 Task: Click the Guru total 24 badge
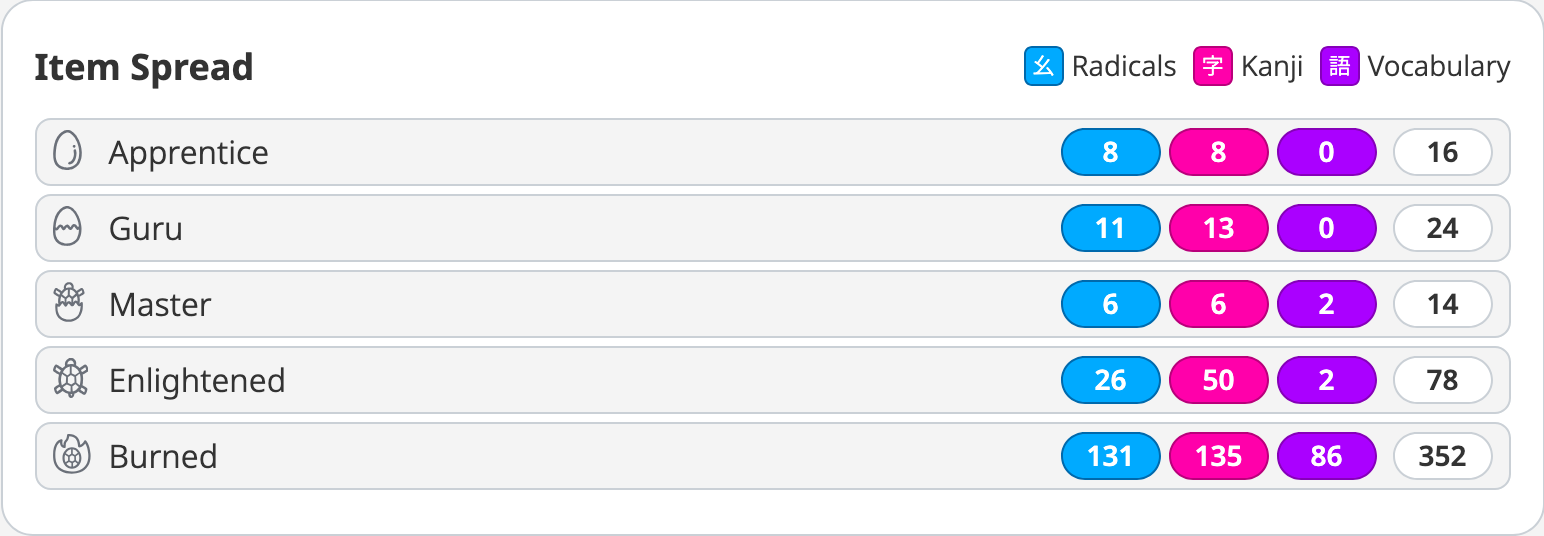[1442, 228]
